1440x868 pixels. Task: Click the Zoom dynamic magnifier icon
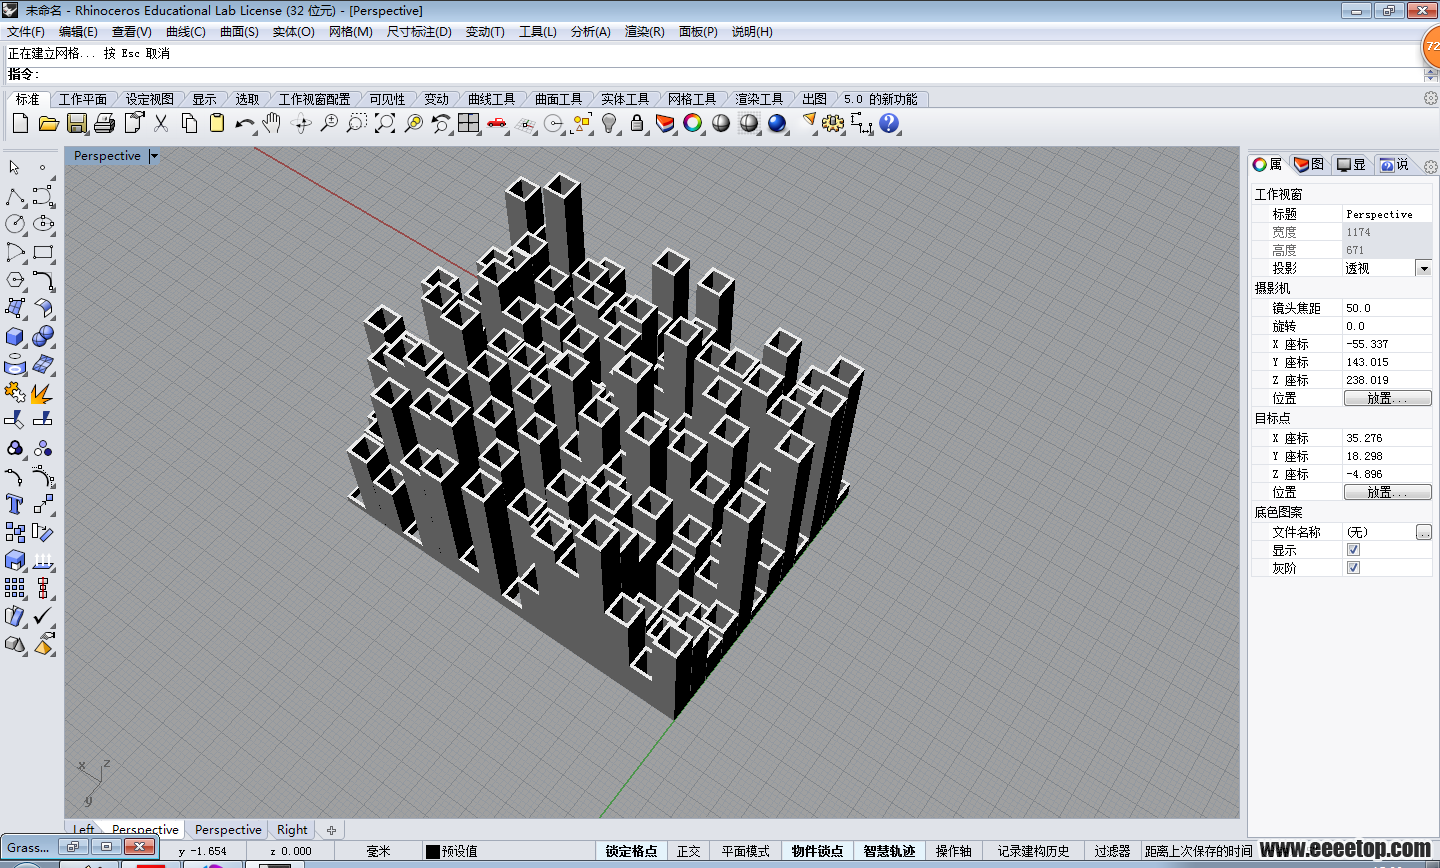coord(329,123)
